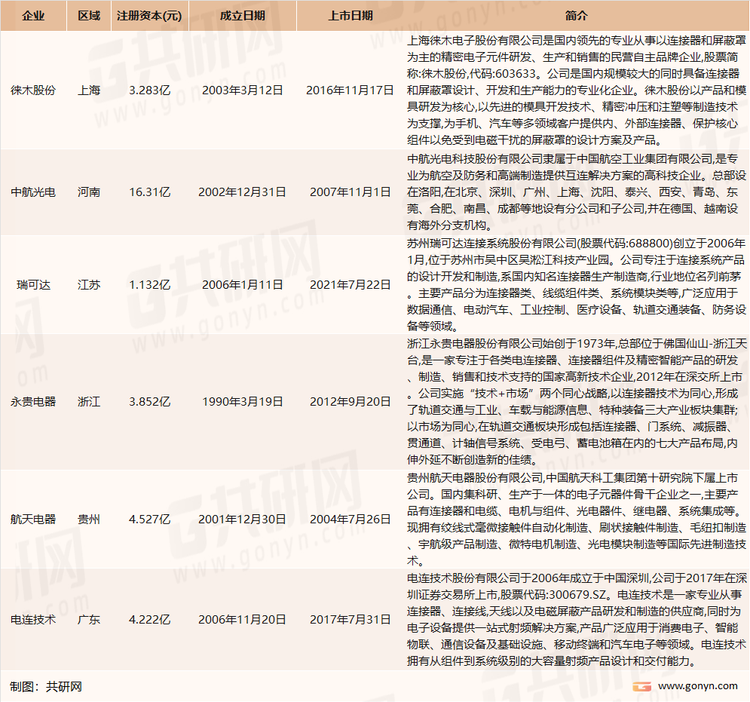
Task: Click listing date 2016年11月17日
Action: point(350,90)
